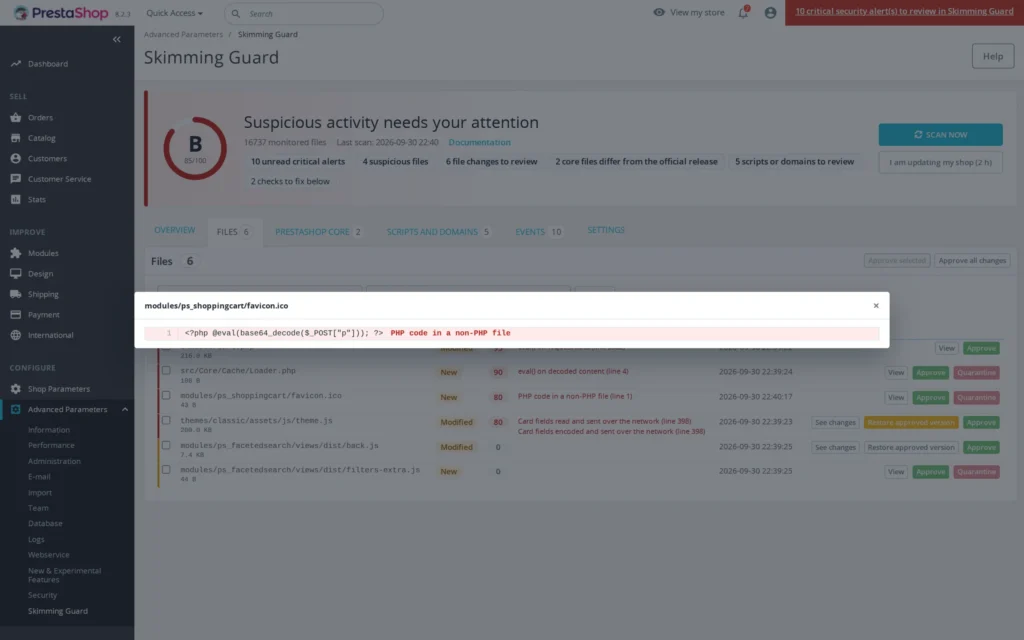Viewport: 1024px width, 640px height.
Task: Approve the filters-extra.js file
Action: click(931, 472)
